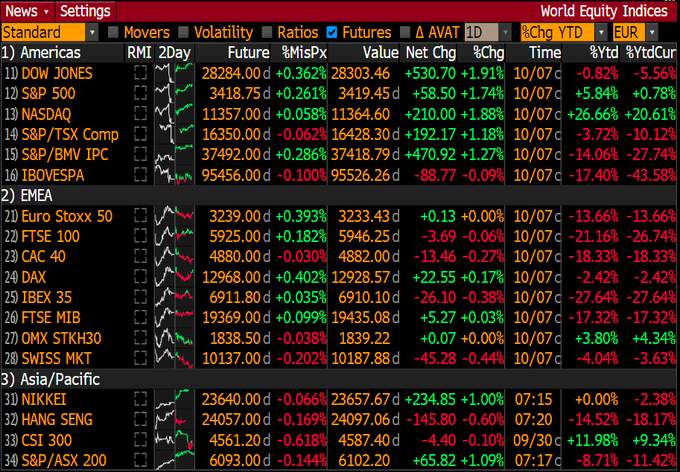Open the SWISS MKT 2Day sparkline chart
680x472 pixels.
pyautogui.click(x=174, y=358)
